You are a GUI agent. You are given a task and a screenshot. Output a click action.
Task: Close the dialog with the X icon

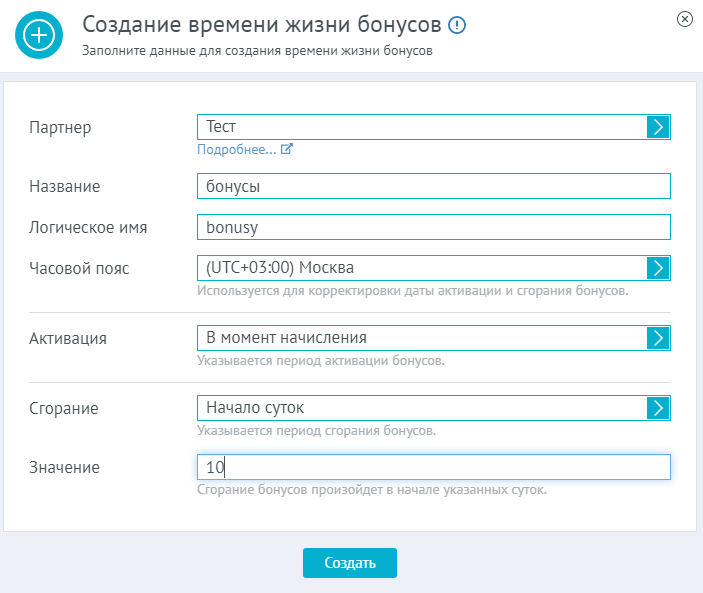(x=685, y=19)
